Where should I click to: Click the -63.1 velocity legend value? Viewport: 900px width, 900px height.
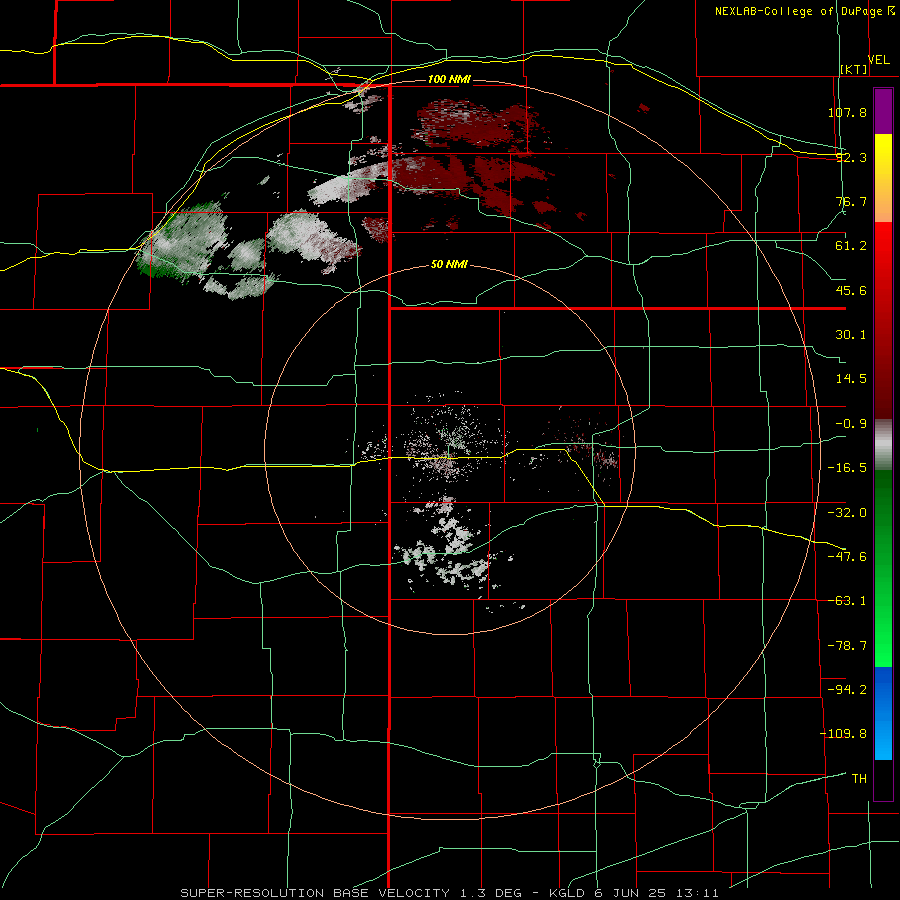click(x=847, y=601)
